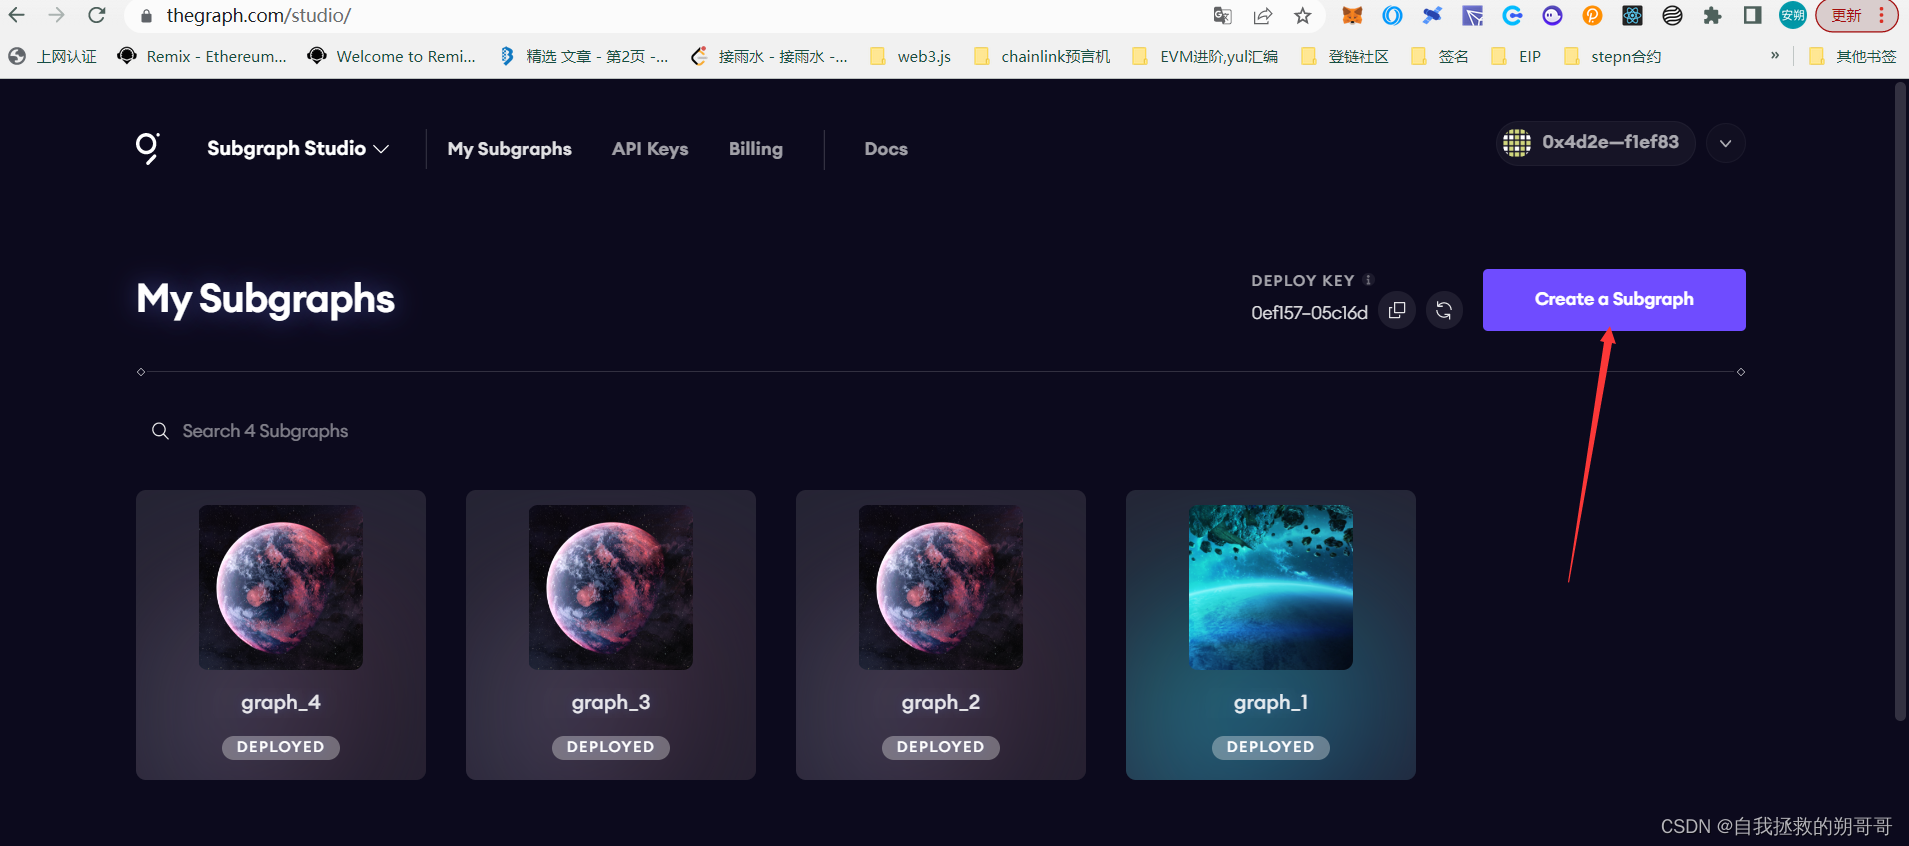Open MetaMask fox extension
1909x846 pixels.
click(x=1352, y=16)
